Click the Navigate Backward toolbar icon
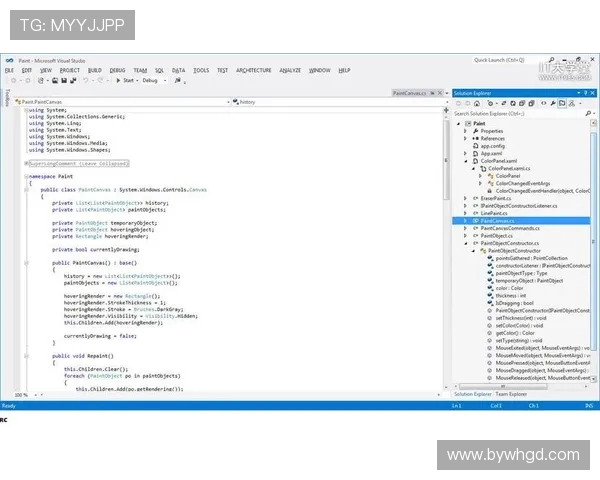The width and height of the screenshot is (600, 480). [x=14, y=80]
